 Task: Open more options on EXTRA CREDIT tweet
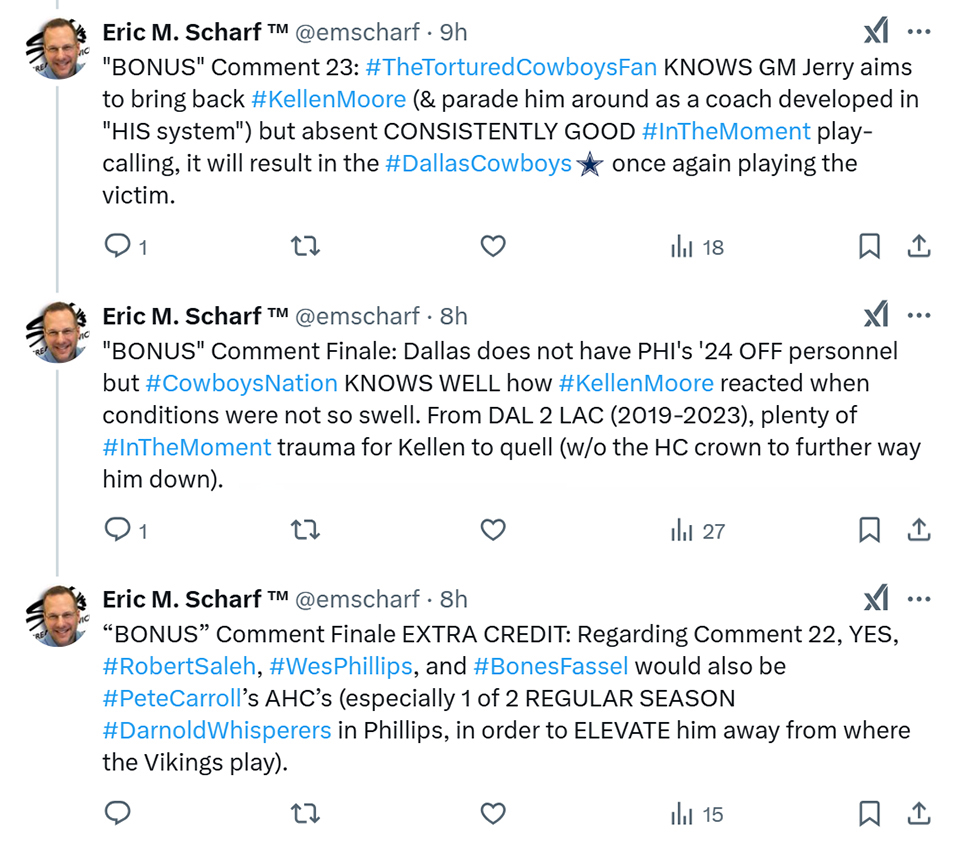click(918, 599)
